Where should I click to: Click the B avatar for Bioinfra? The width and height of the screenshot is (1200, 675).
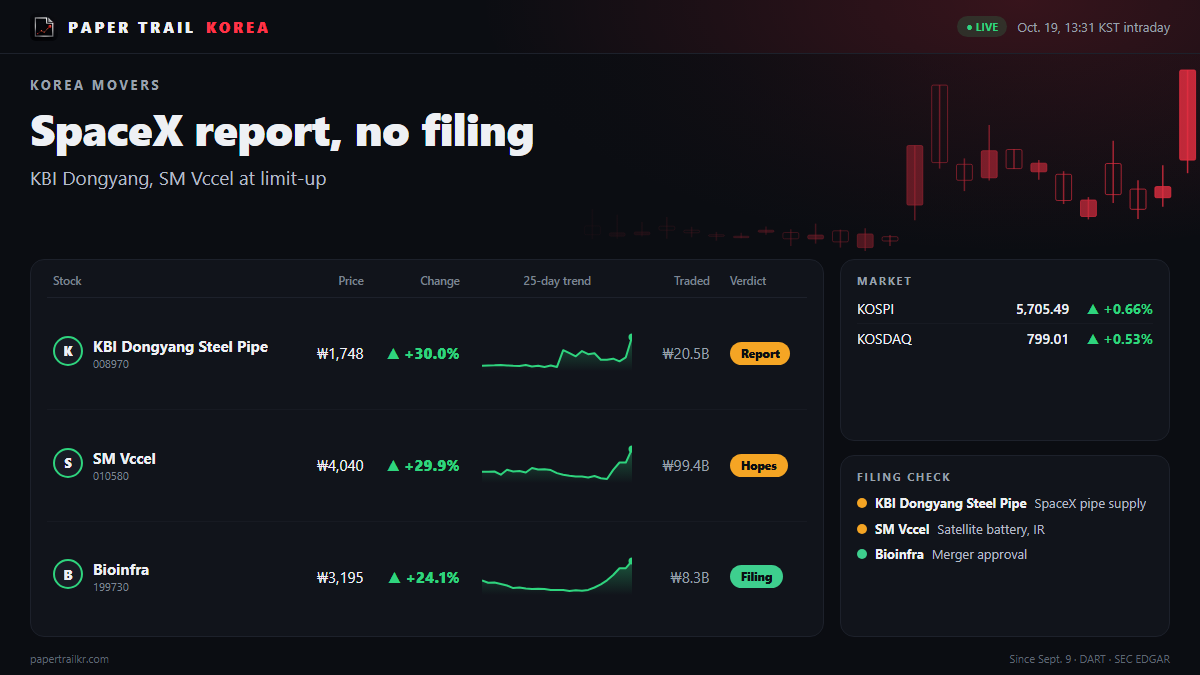tap(67, 575)
